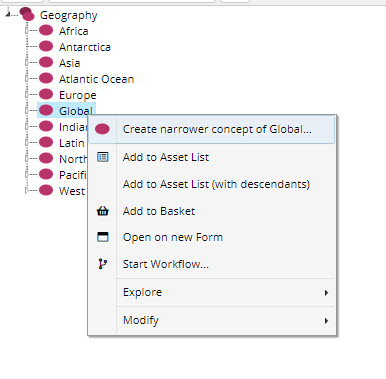Click the basket icon in context menu
Viewport: 386px width, 379px height.
[103, 211]
